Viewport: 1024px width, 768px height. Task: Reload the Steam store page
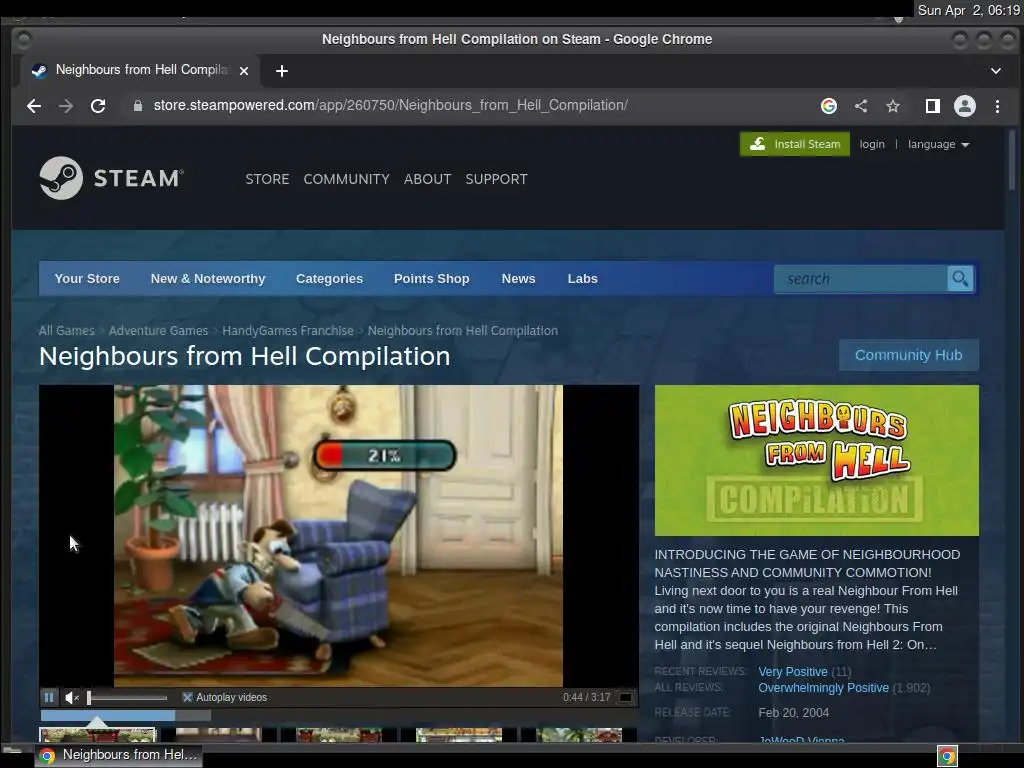(98, 106)
